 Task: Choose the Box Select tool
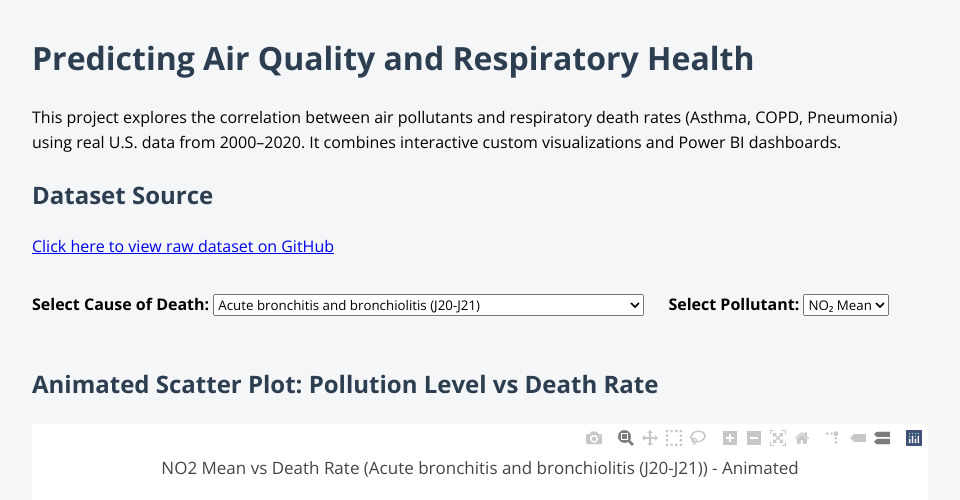pyautogui.click(x=674, y=438)
